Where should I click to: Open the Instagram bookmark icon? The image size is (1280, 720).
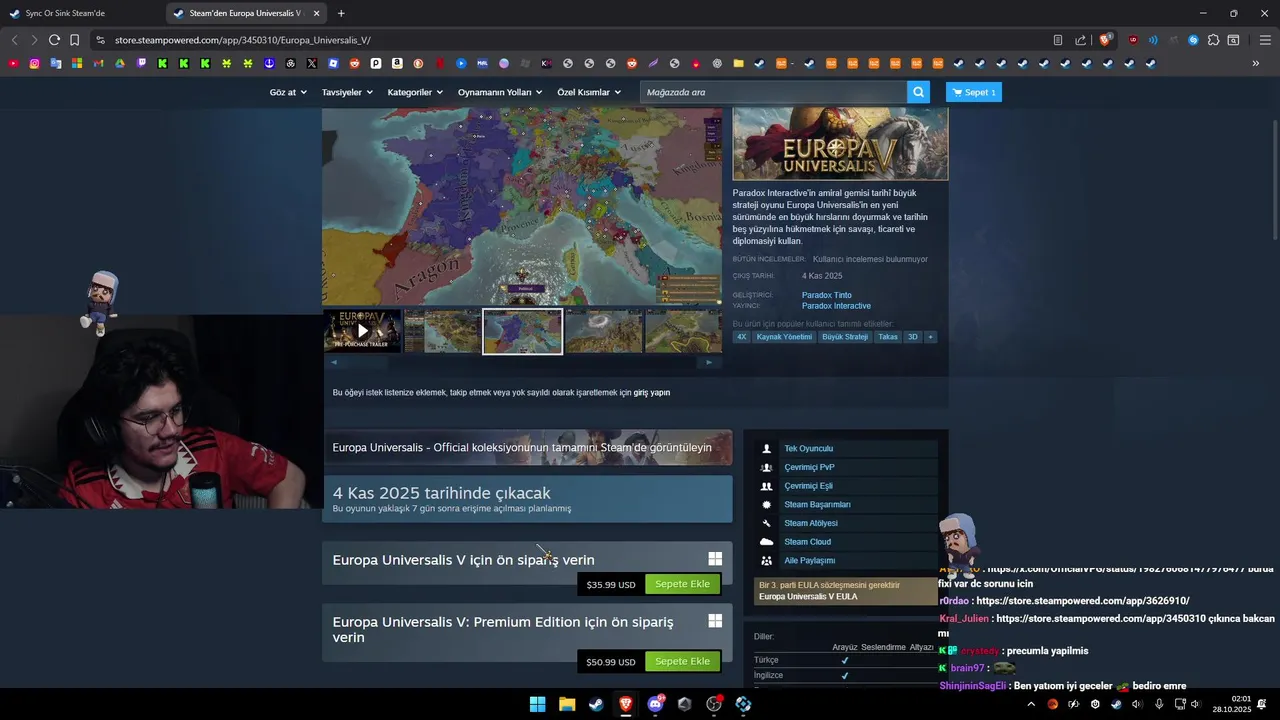34,63
